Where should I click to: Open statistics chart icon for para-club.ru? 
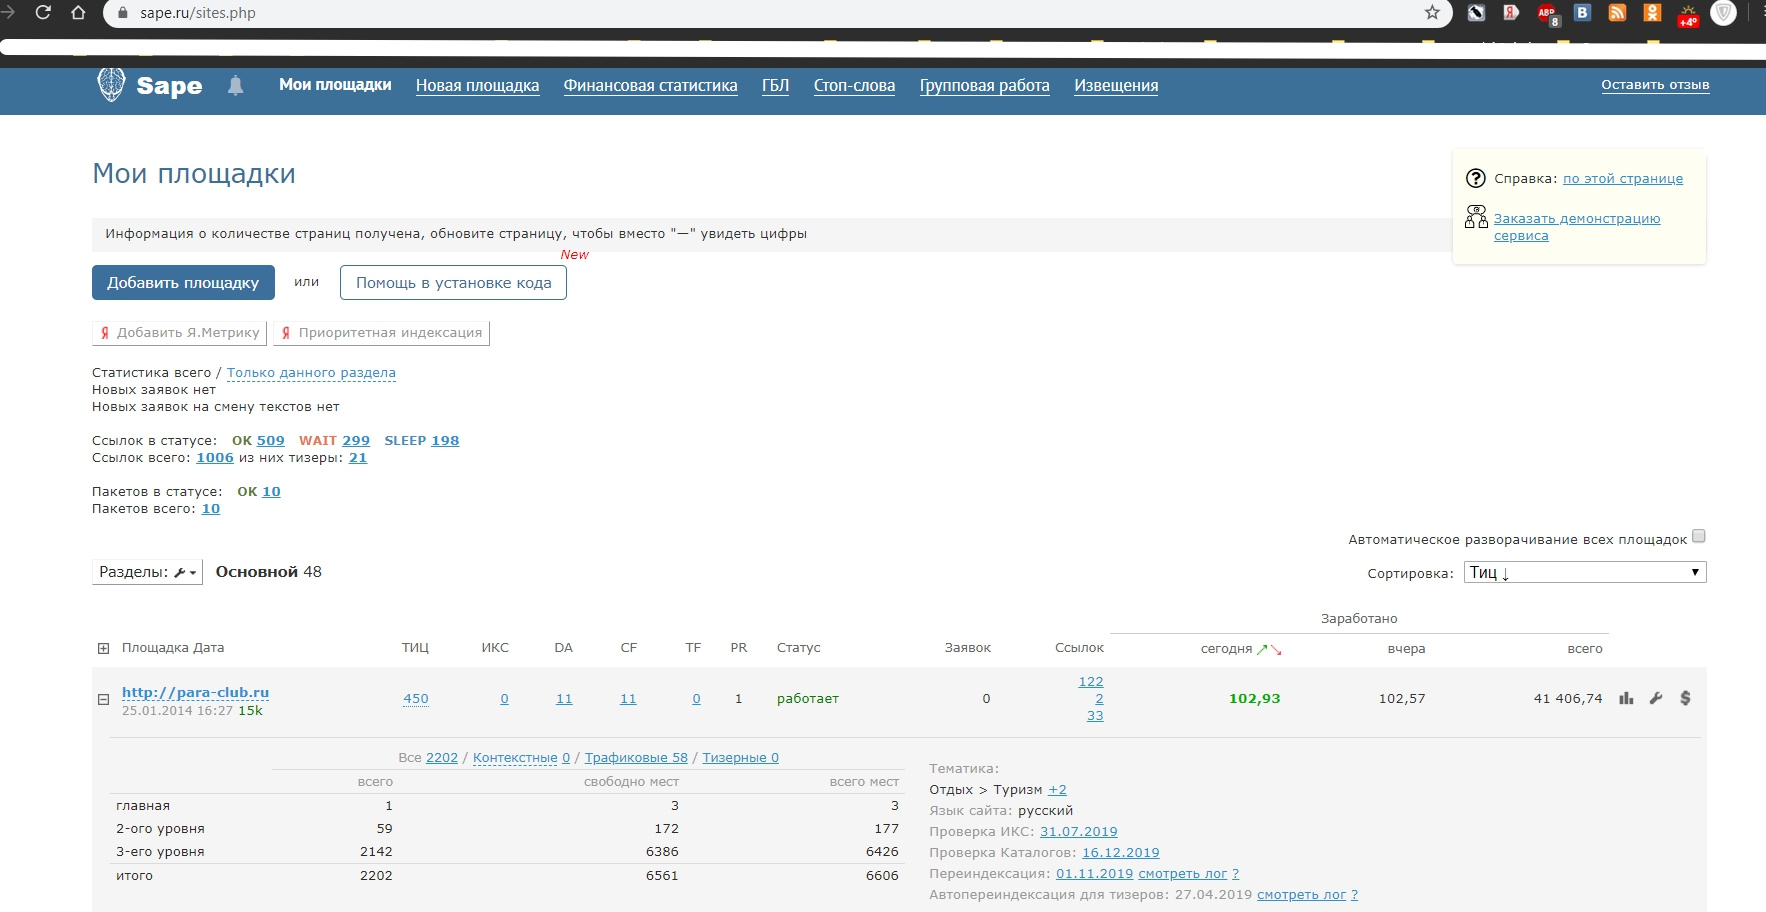point(1626,698)
